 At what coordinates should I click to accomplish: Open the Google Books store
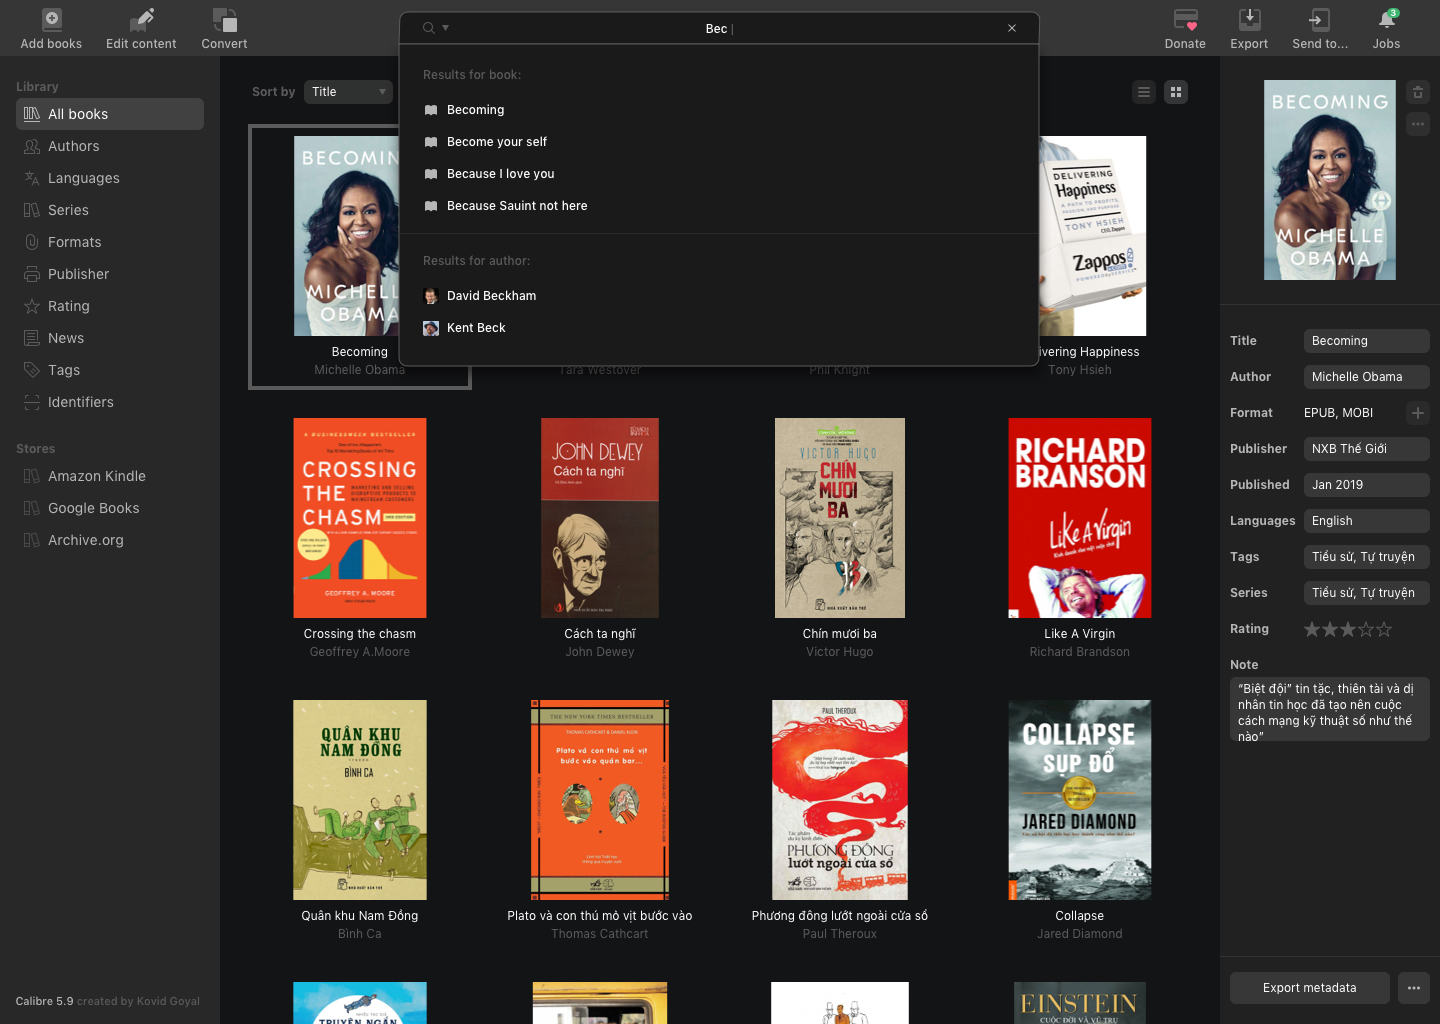[x=110, y=508]
